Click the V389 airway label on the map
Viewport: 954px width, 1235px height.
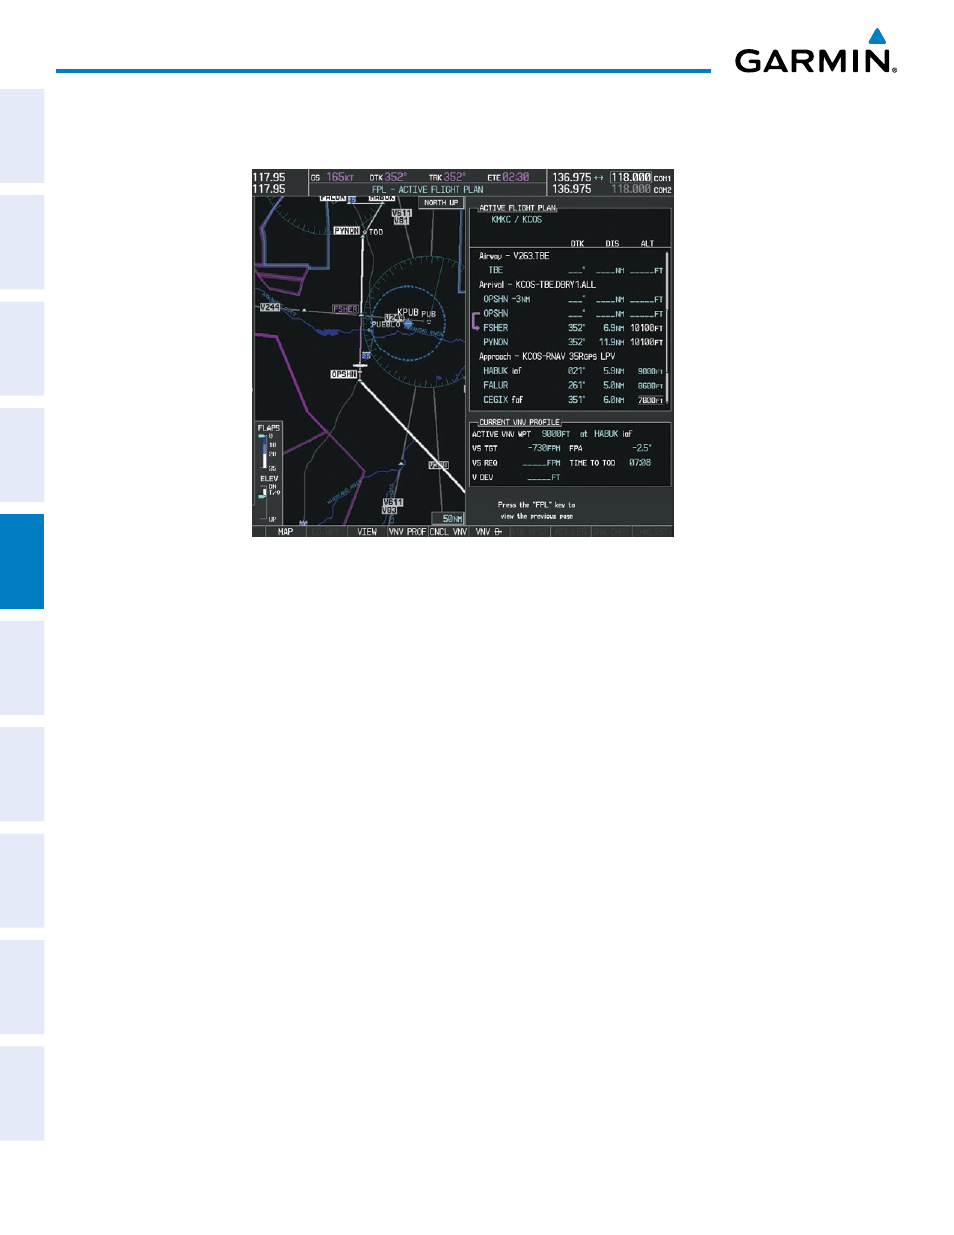tap(439, 465)
